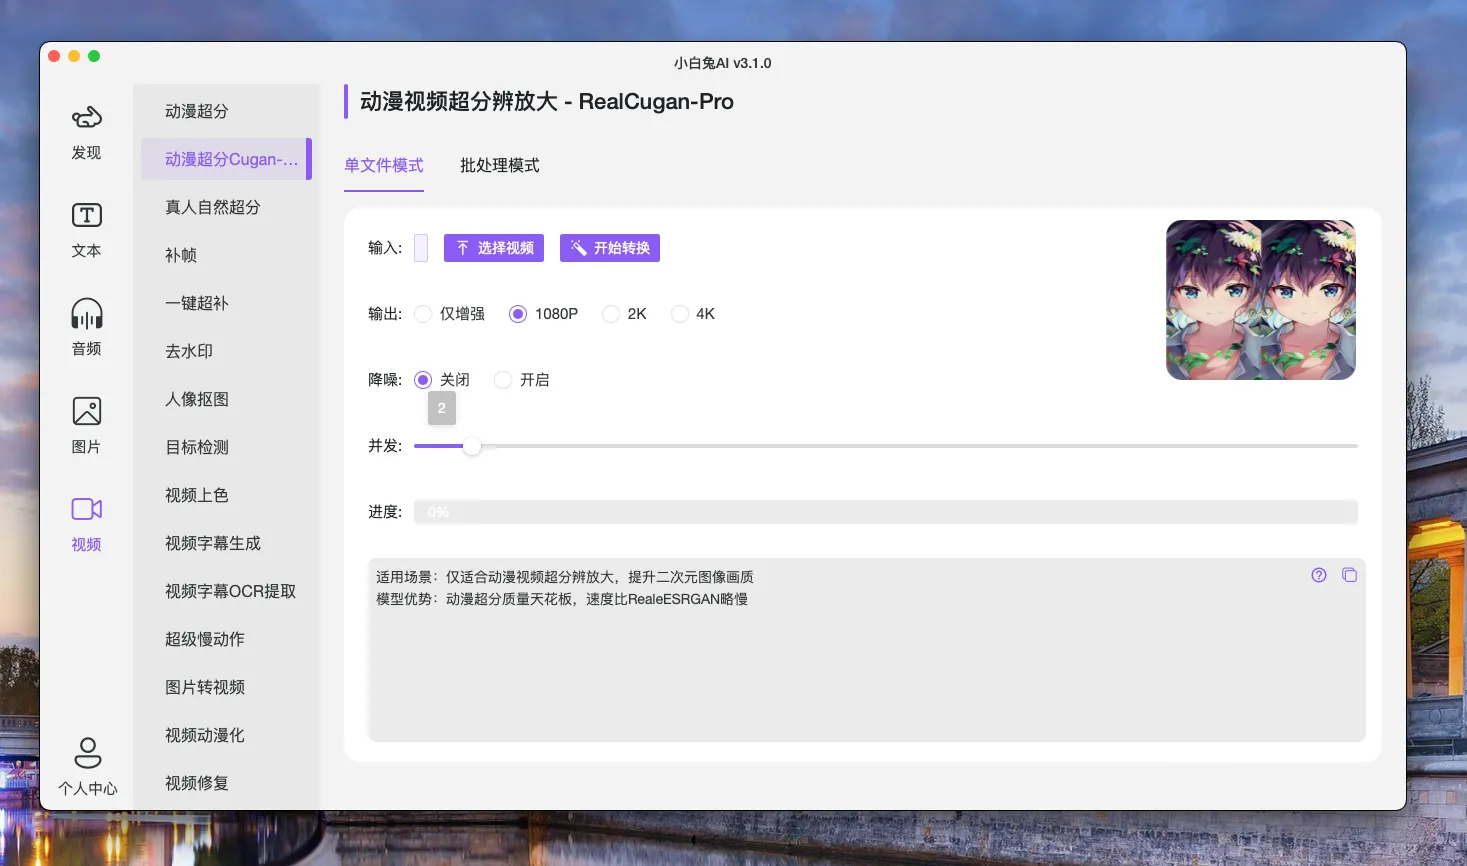Open 人像抠图 menu item
The image size is (1467, 866).
226,399
